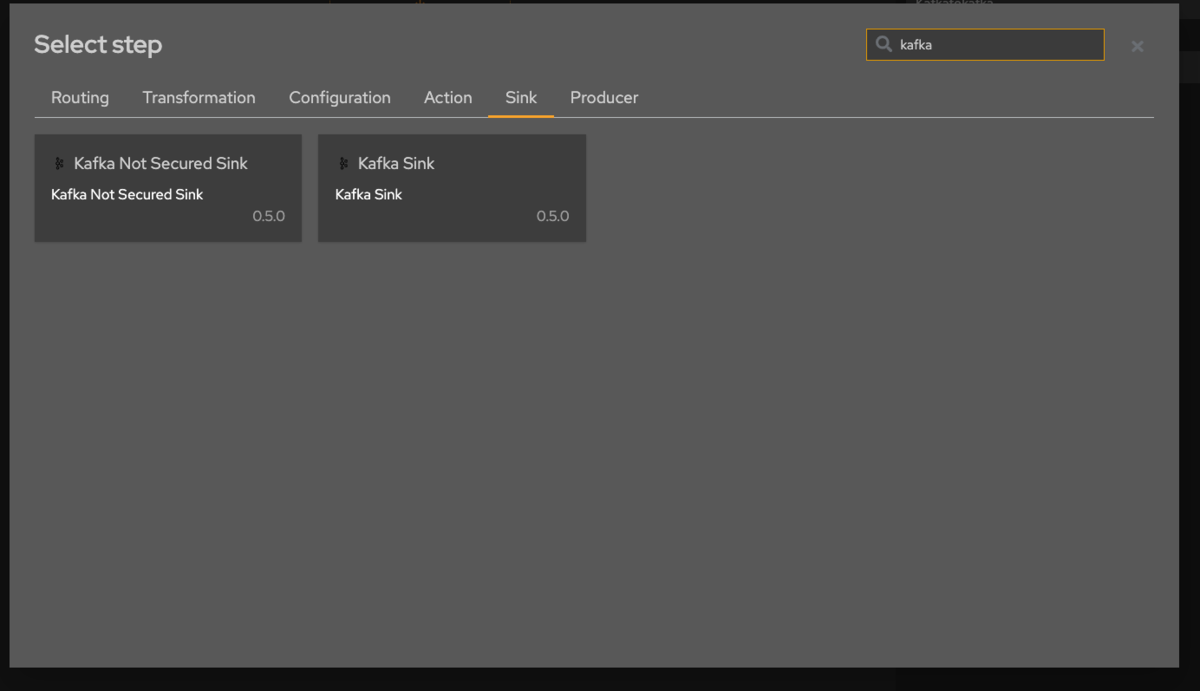Click the Kafka Sink description text
1200x691 pixels.
[x=368, y=194]
